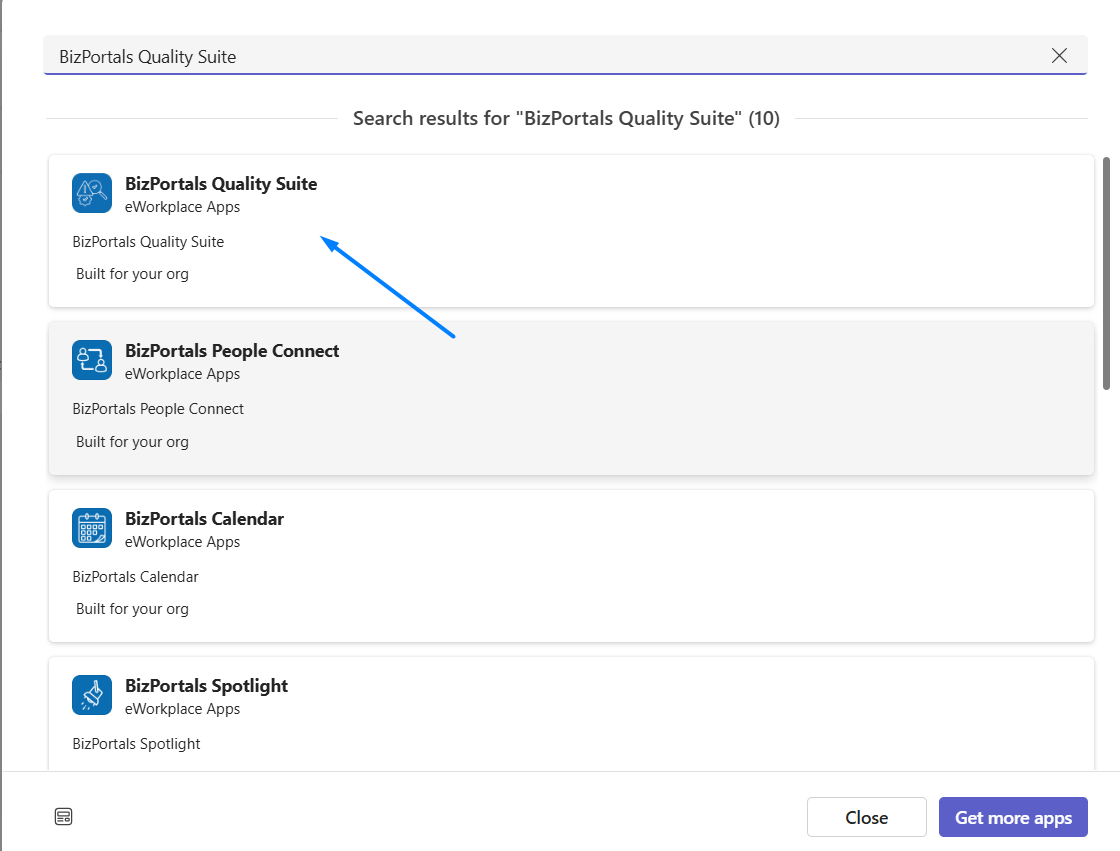Screen dimensions: 1120x851
Task: Click eWorkplace Apps under BizPortals People Connect
Action: [182, 374]
